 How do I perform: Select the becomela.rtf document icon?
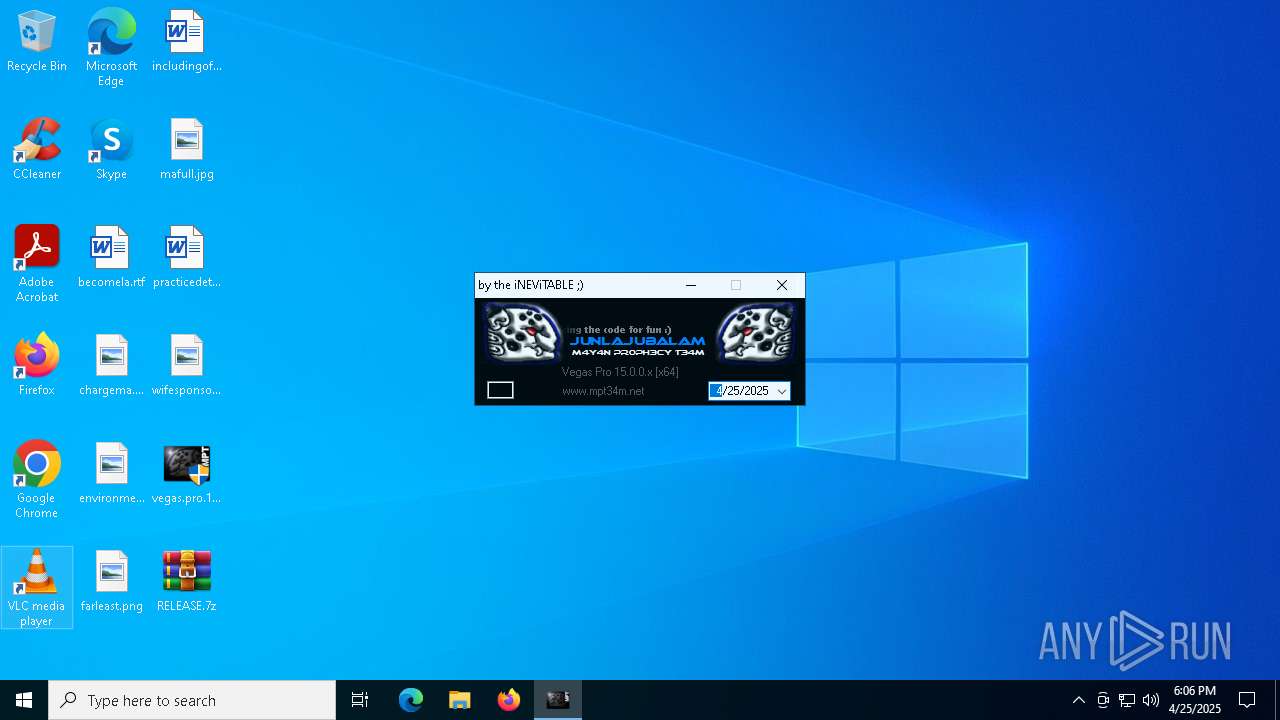point(111,257)
